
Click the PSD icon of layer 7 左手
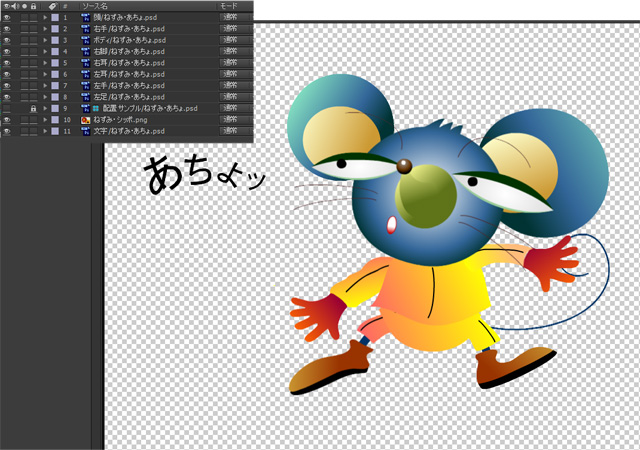pyautogui.click(x=85, y=86)
